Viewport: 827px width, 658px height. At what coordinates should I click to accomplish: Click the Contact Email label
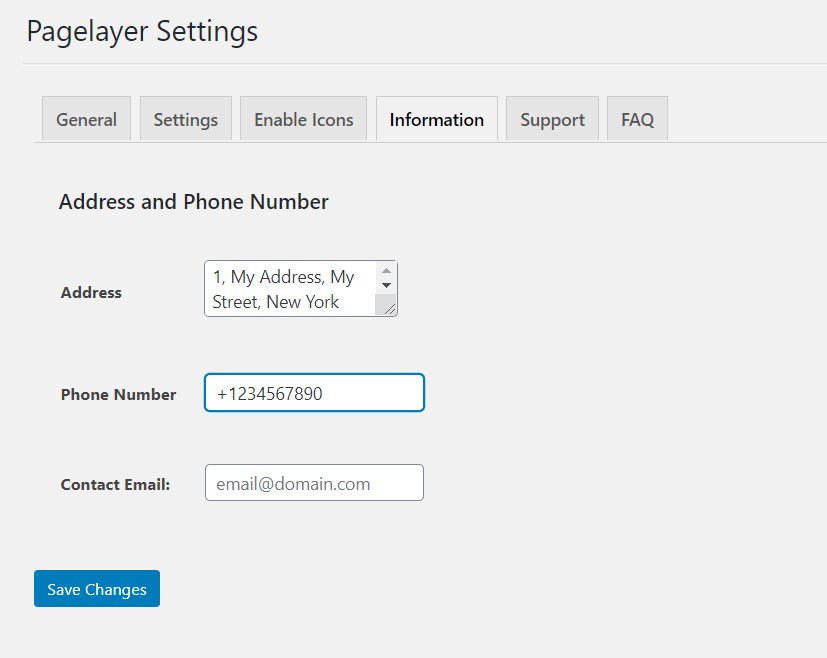click(115, 484)
